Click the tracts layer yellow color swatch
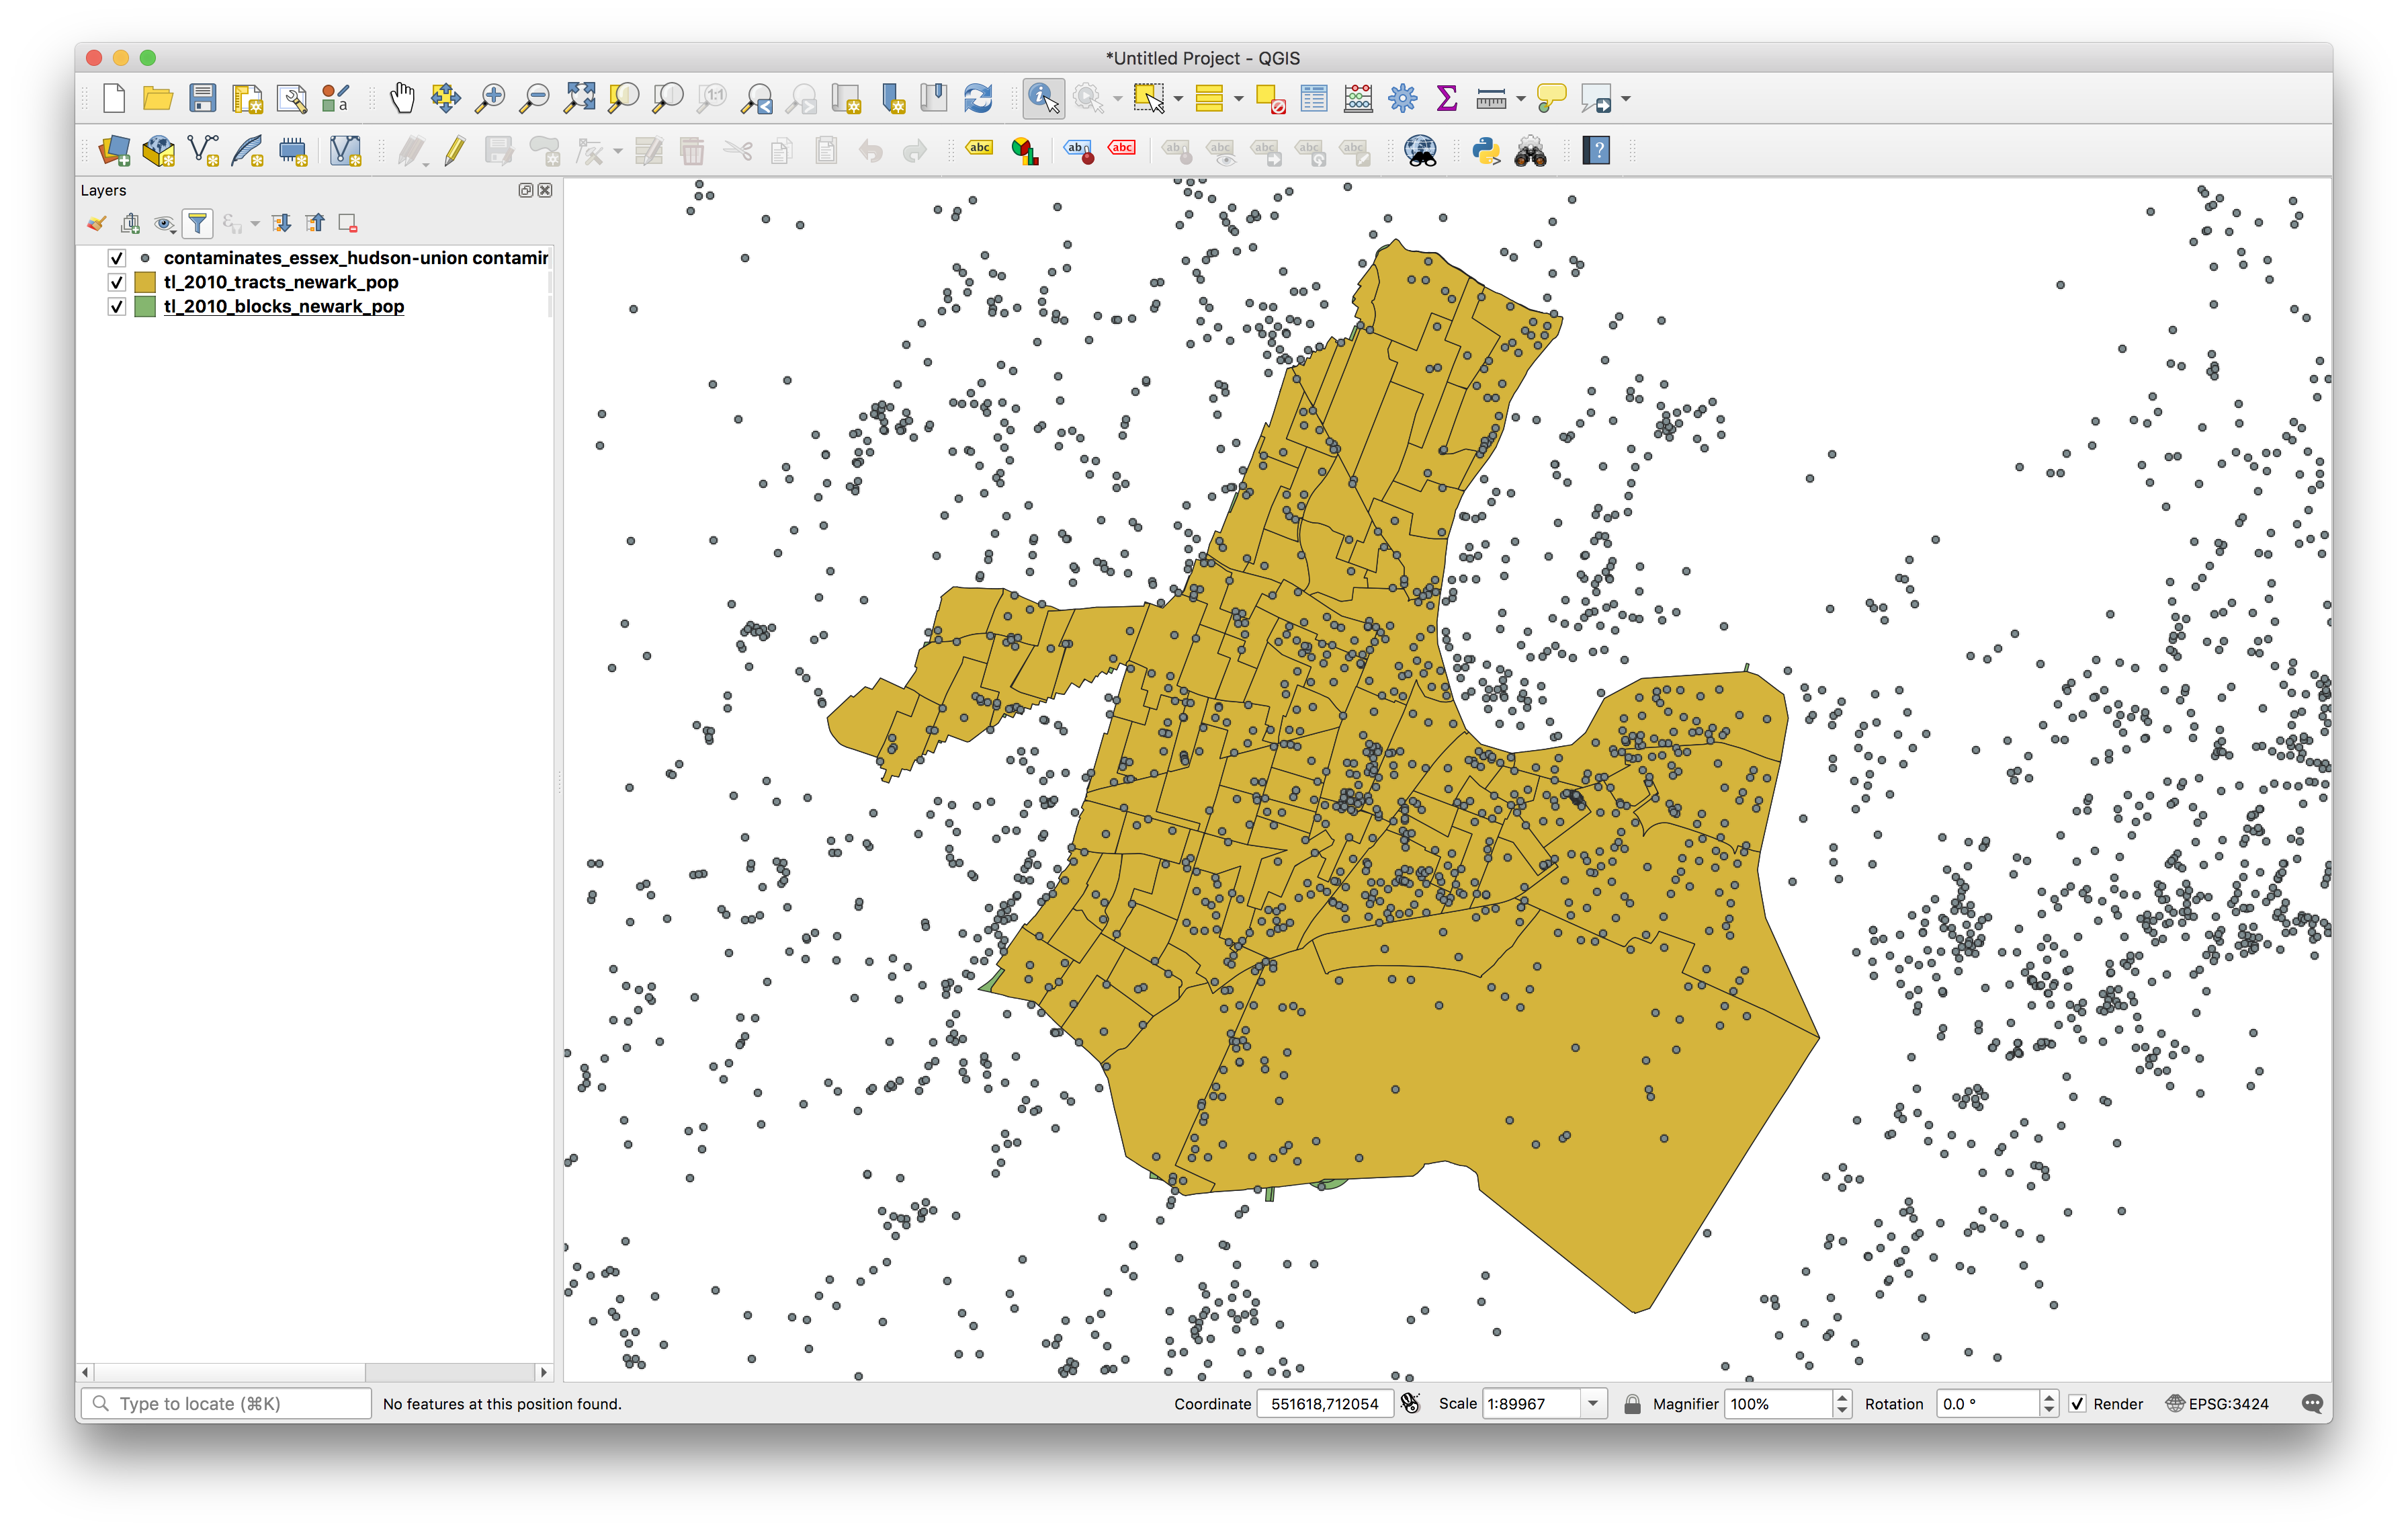 (x=145, y=282)
